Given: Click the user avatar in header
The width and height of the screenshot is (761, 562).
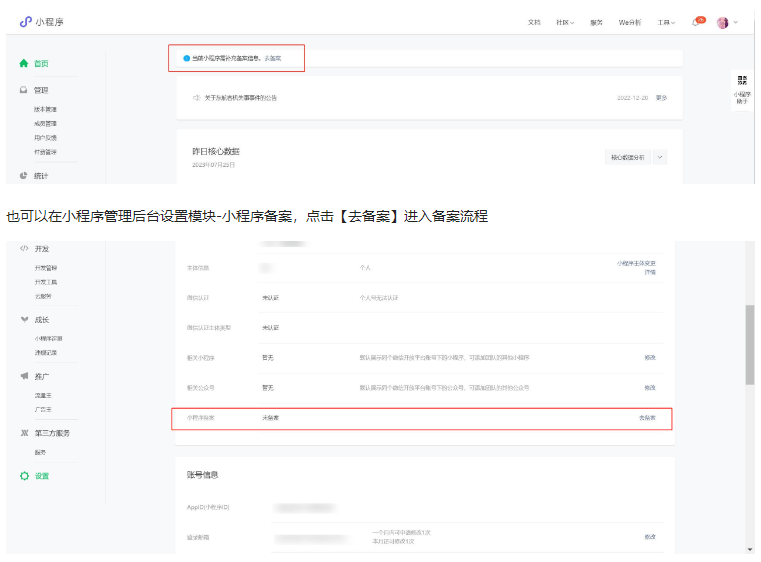Looking at the screenshot, I should [723, 22].
